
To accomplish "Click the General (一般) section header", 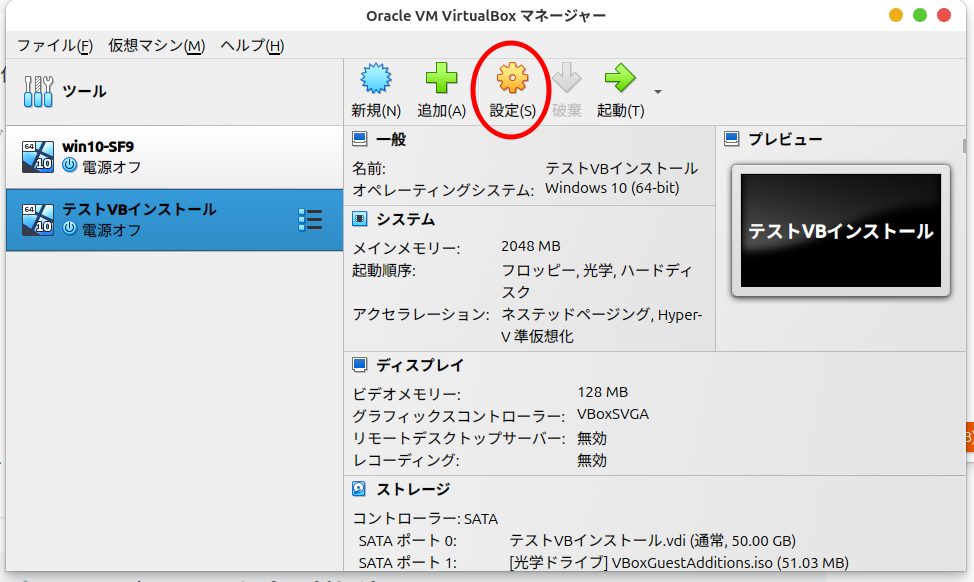I will (391, 139).
